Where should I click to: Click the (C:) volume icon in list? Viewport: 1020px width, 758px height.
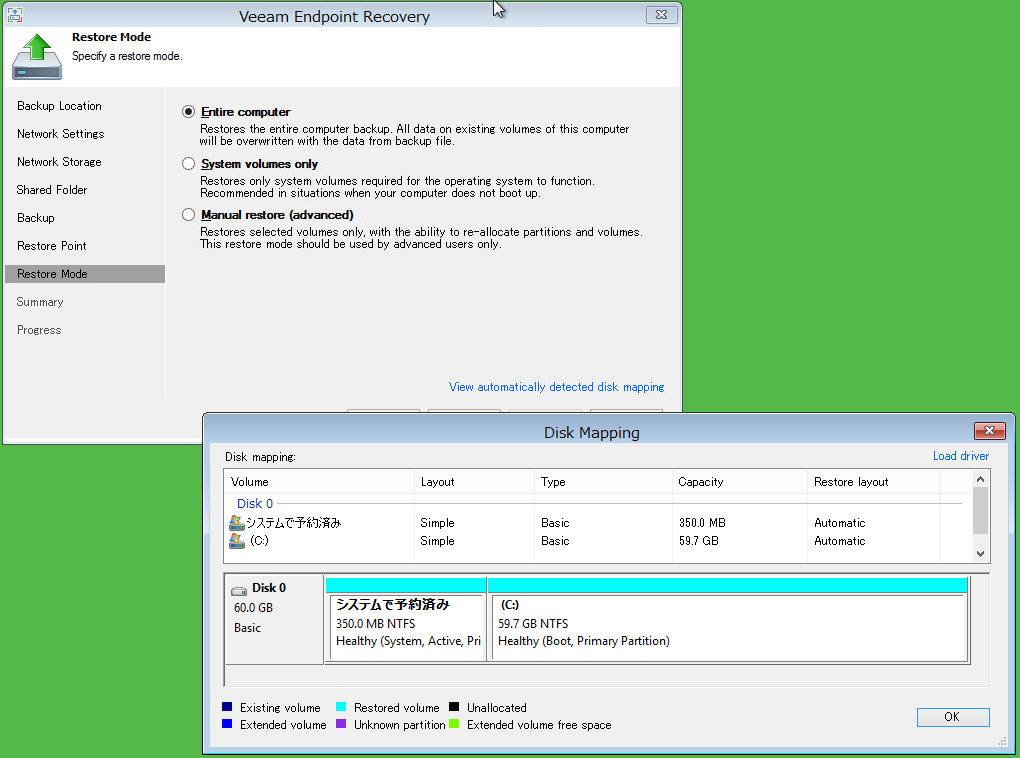coord(236,541)
